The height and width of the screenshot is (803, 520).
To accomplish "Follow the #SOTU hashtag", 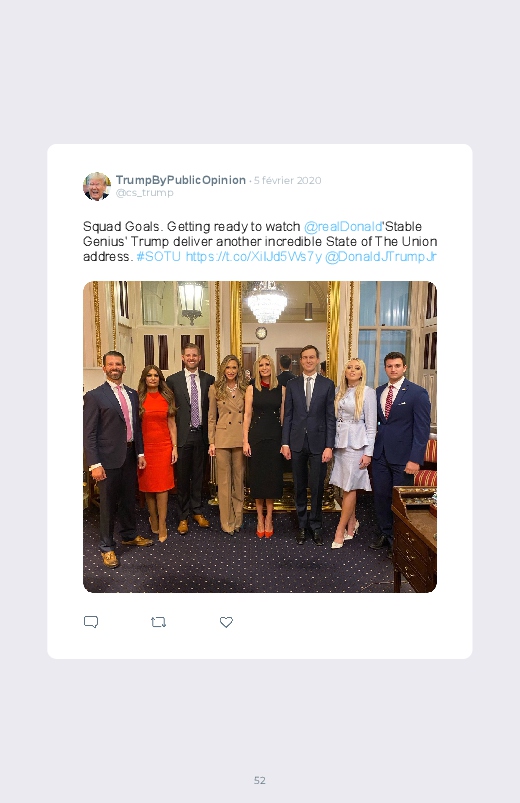I will (159, 257).
